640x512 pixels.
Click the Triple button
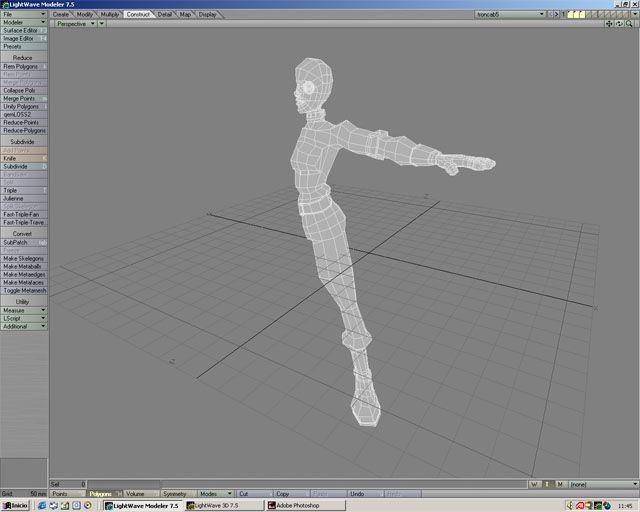pos(24,190)
